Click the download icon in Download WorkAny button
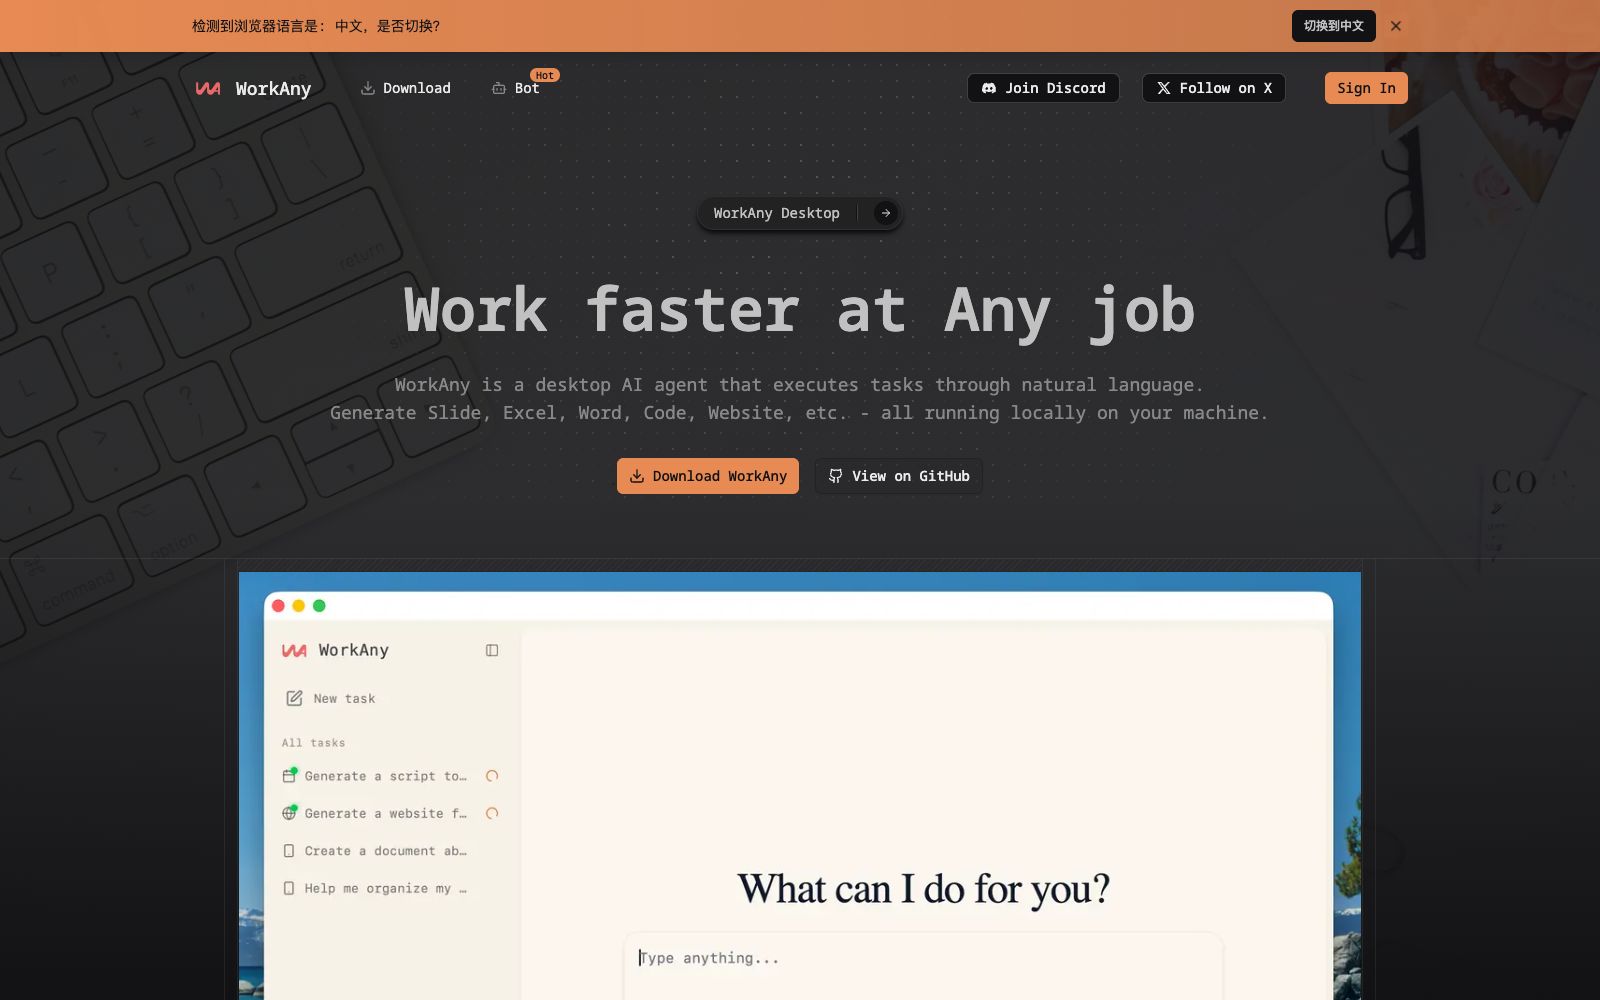Screen dimensions: 1600x1000 637,476
